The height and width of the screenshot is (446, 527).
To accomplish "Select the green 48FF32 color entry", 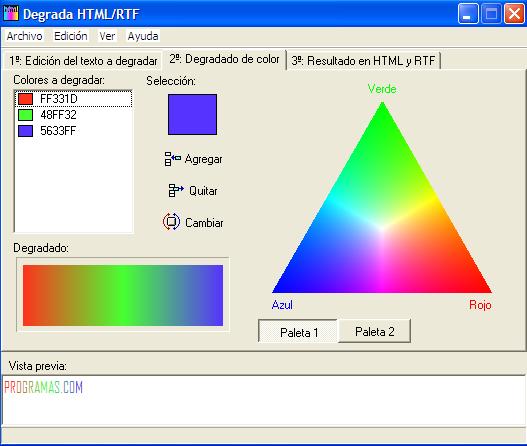I will tap(74, 115).
